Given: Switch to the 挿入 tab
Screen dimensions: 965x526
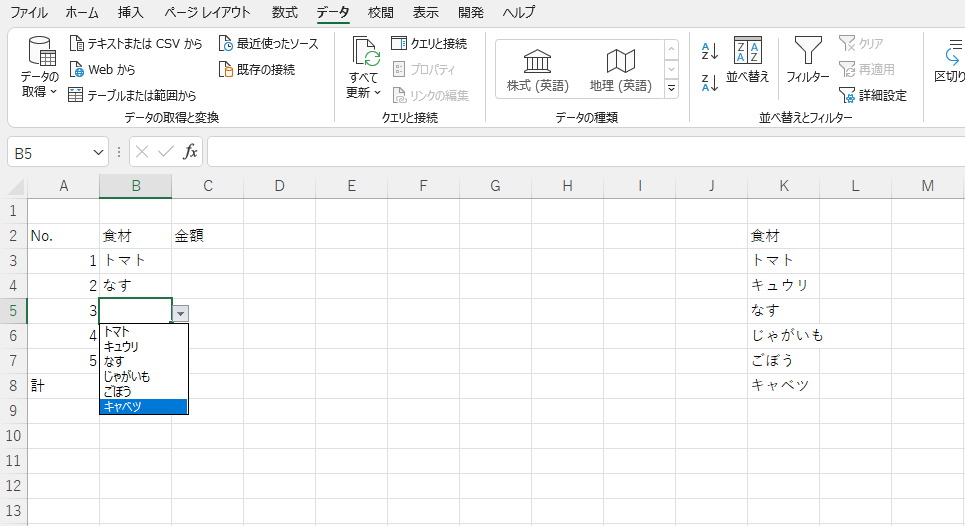Looking at the screenshot, I should click(130, 12).
